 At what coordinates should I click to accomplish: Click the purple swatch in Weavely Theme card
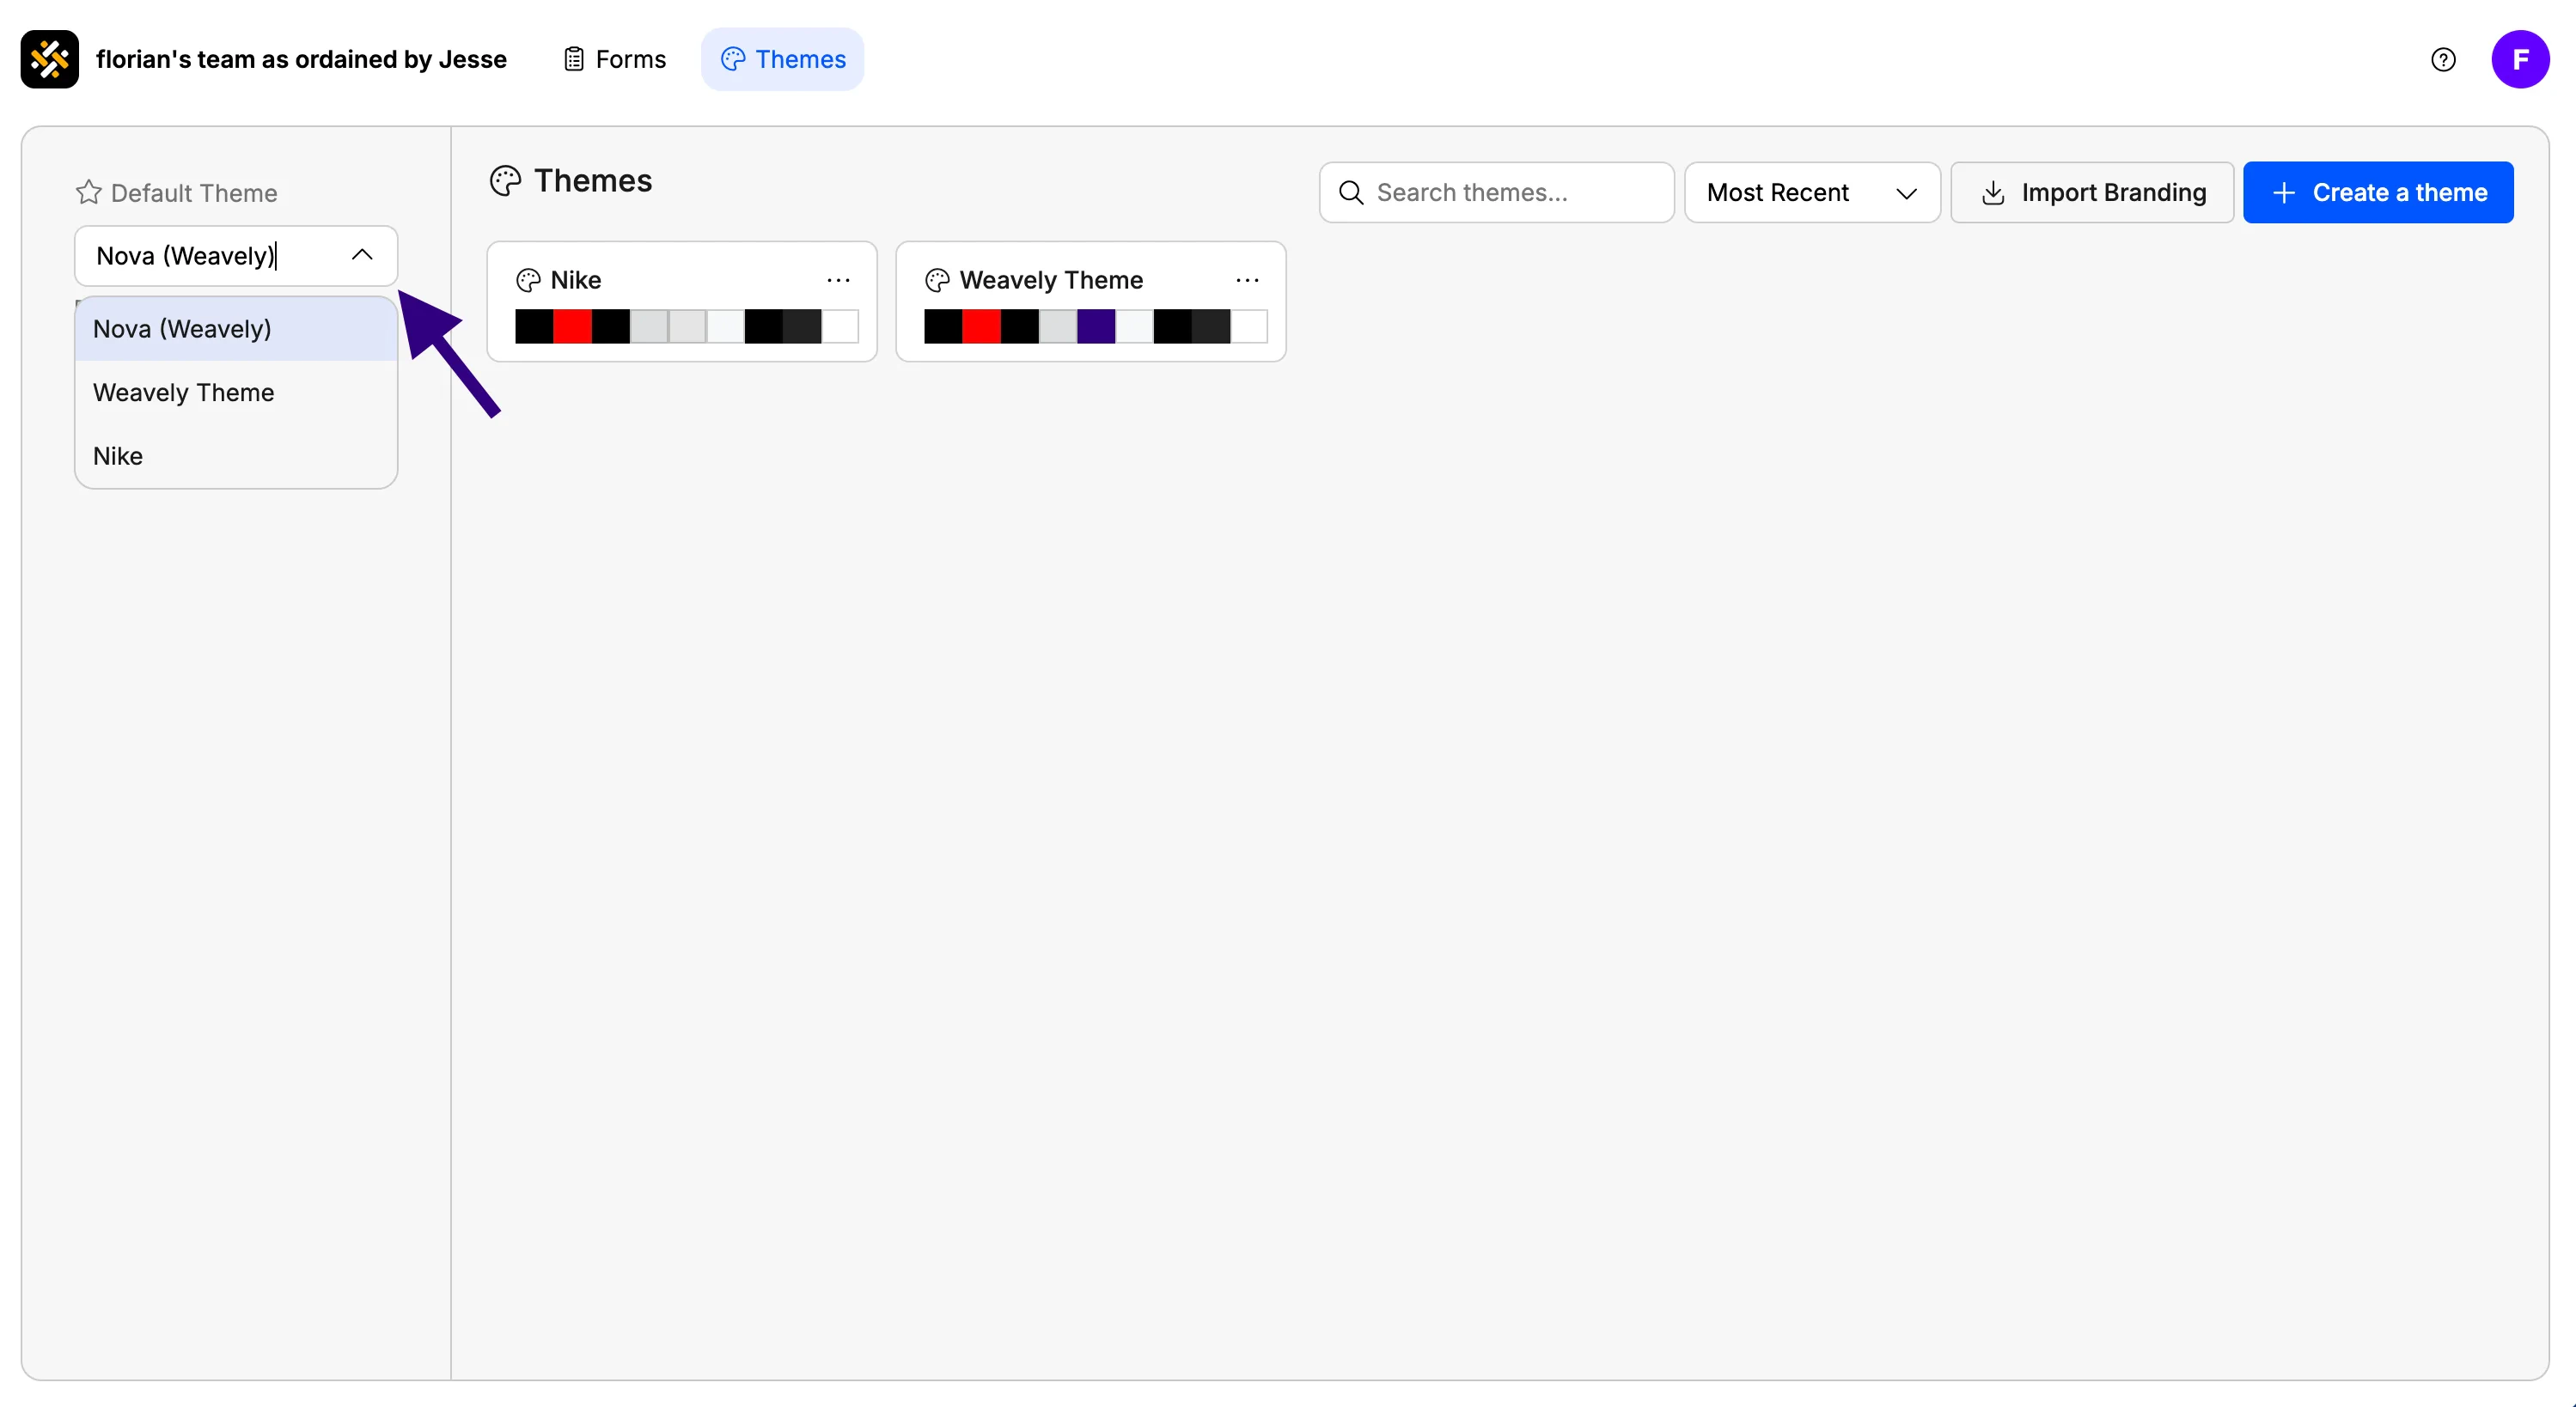(x=1096, y=327)
